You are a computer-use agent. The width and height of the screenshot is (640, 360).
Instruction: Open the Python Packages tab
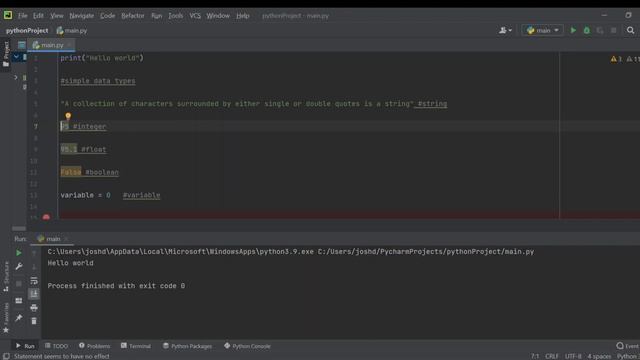(187, 346)
